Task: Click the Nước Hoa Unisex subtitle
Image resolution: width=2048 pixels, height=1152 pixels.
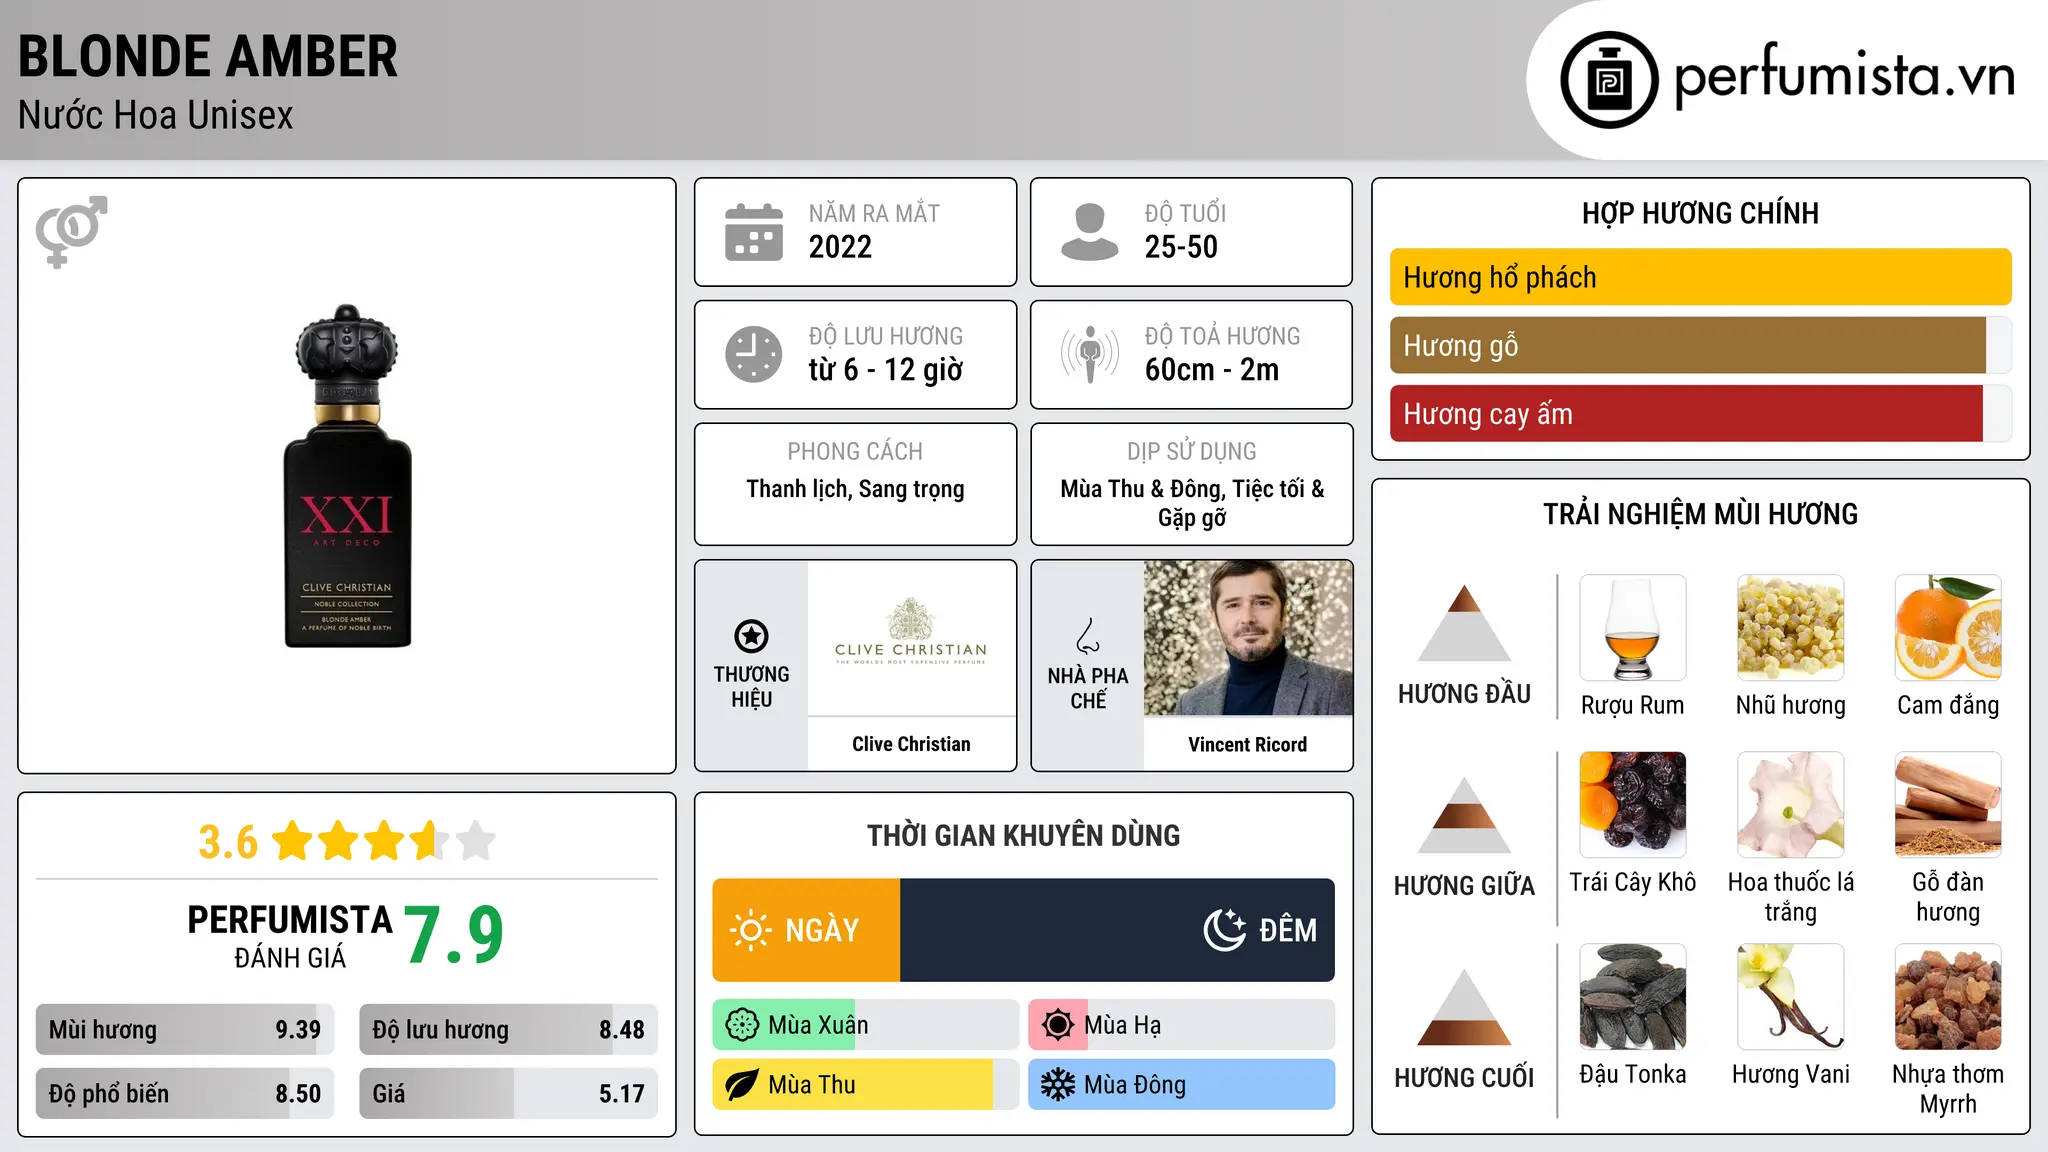Action: point(156,115)
